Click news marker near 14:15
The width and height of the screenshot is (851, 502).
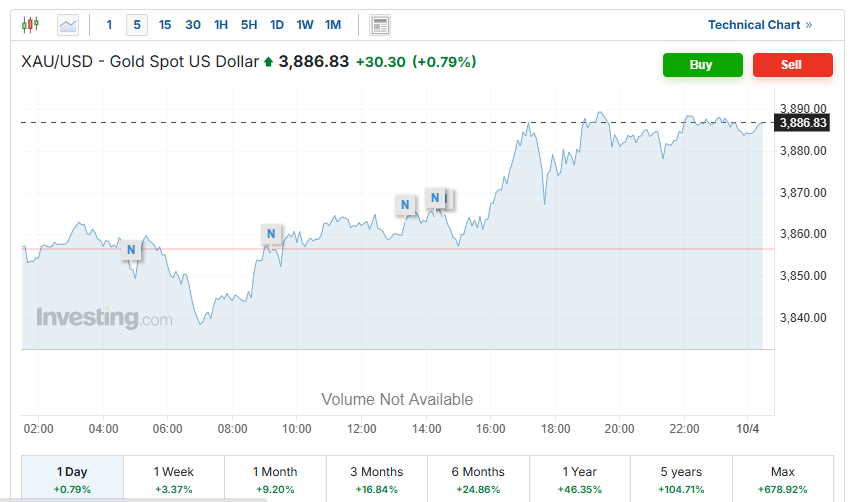435,198
